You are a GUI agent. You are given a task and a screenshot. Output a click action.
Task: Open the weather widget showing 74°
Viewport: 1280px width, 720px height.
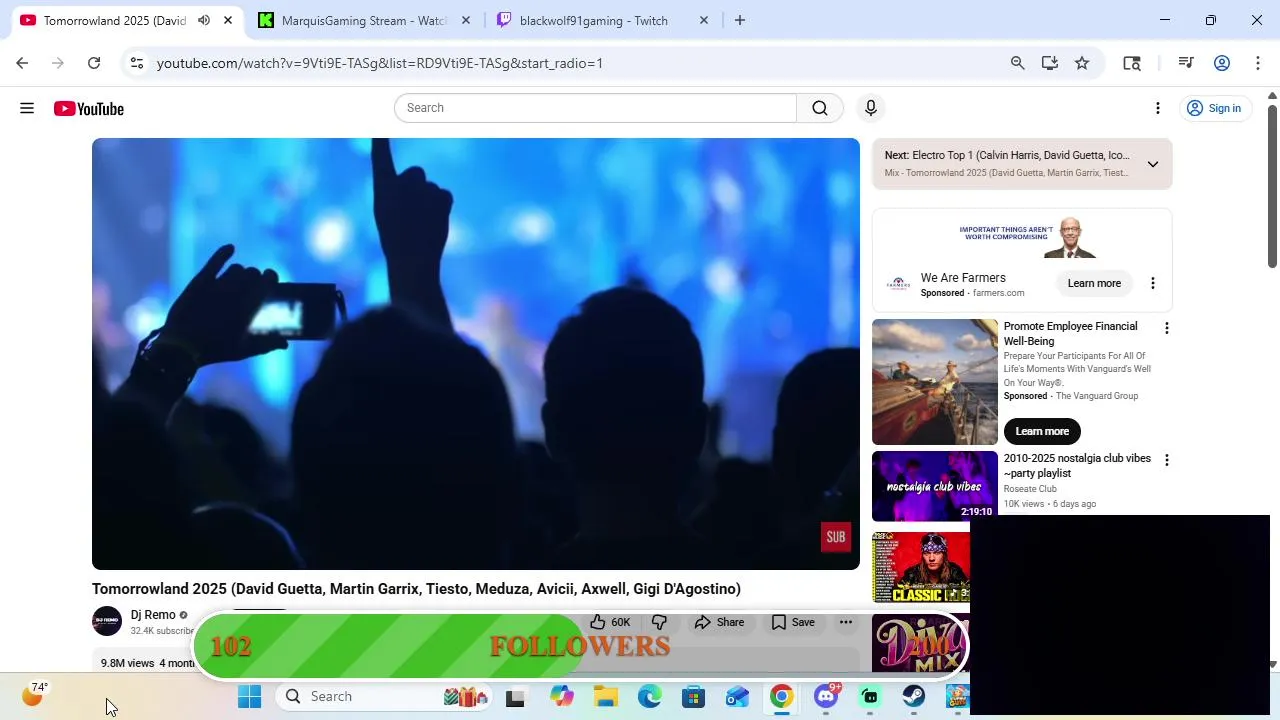(35, 693)
